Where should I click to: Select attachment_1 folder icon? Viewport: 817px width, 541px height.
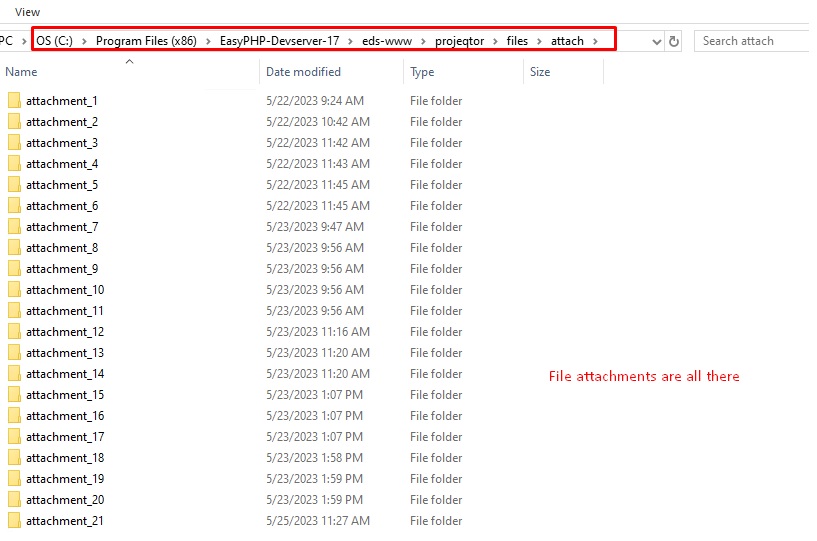click(15, 101)
